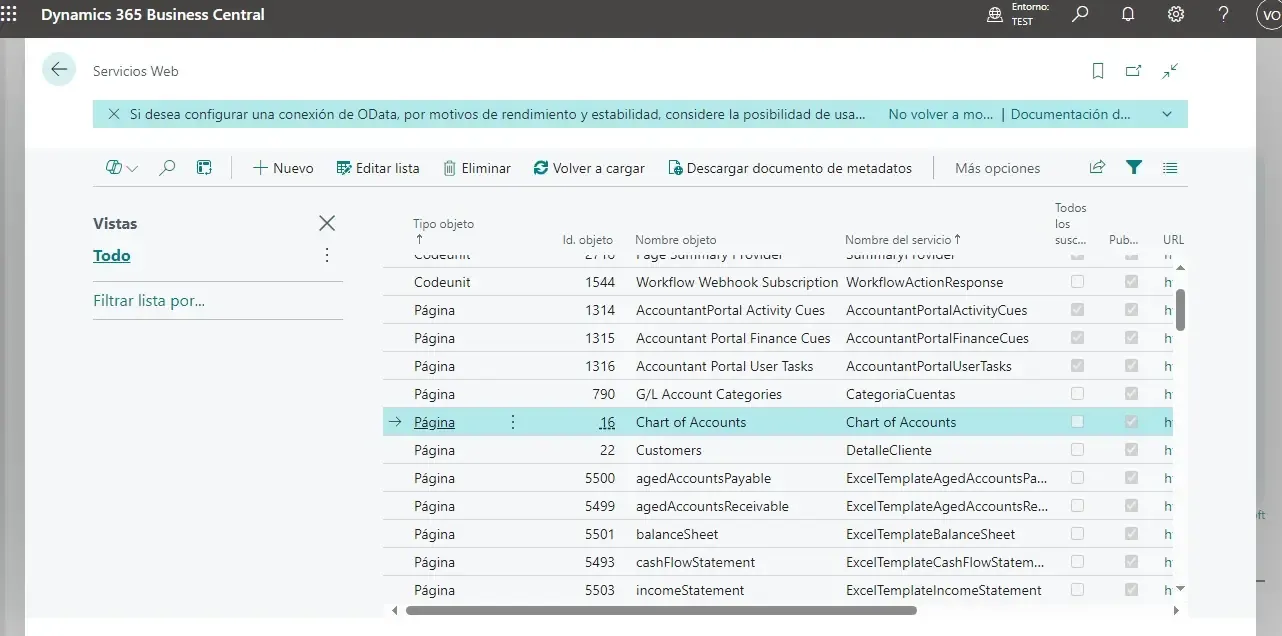Screen dimensions: 1282x636
Task: Open the settings gear
Action: (1176, 14)
